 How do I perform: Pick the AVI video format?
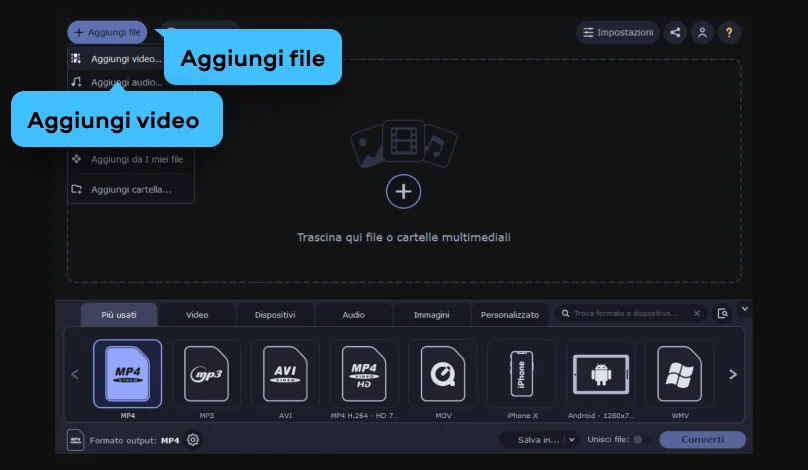[x=285, y=374]
